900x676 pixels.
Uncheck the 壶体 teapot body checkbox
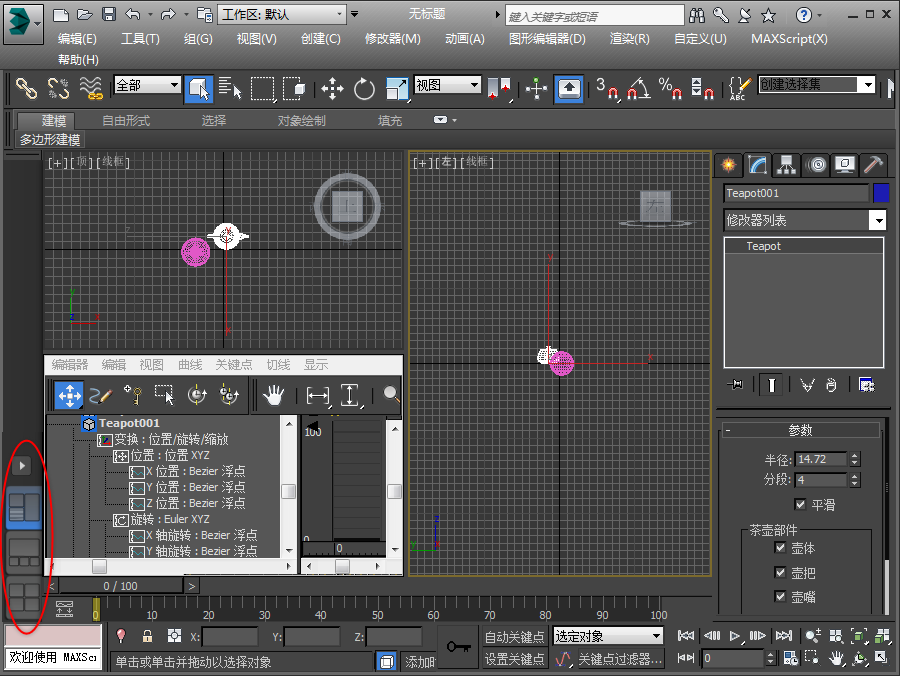coord(780,547)
